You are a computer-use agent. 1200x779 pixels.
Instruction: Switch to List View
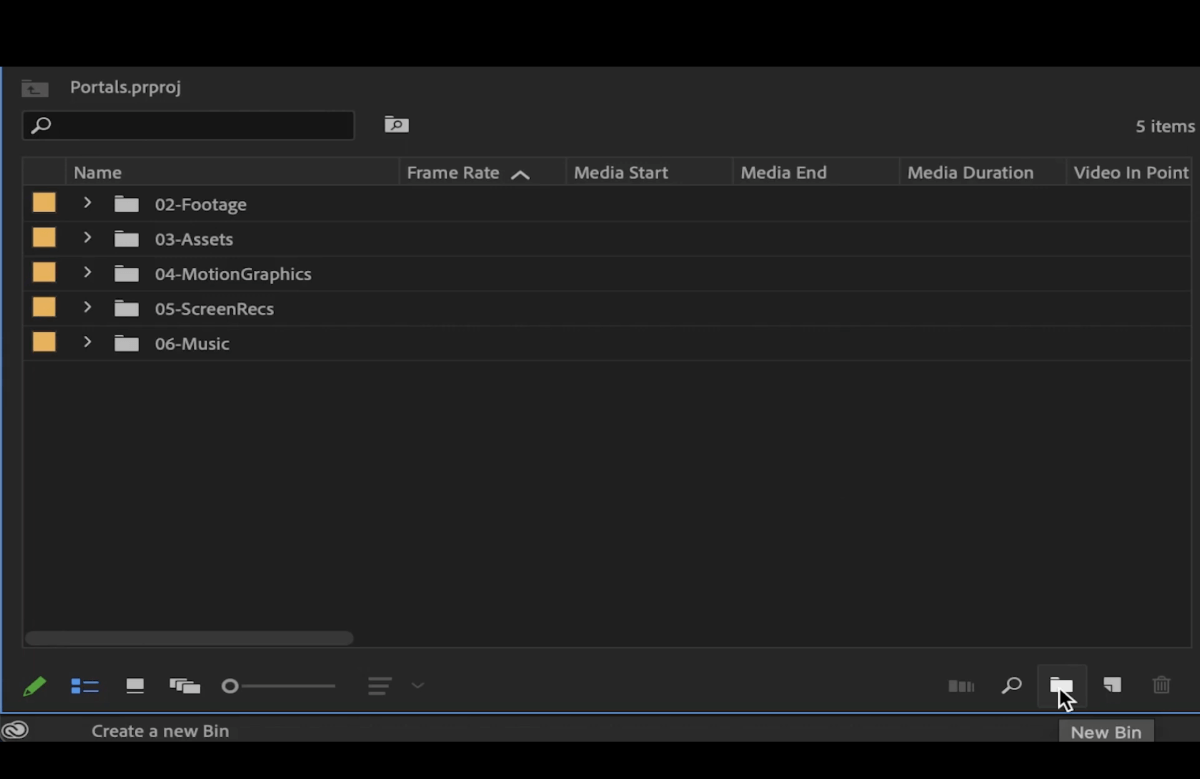coord(85,686)
